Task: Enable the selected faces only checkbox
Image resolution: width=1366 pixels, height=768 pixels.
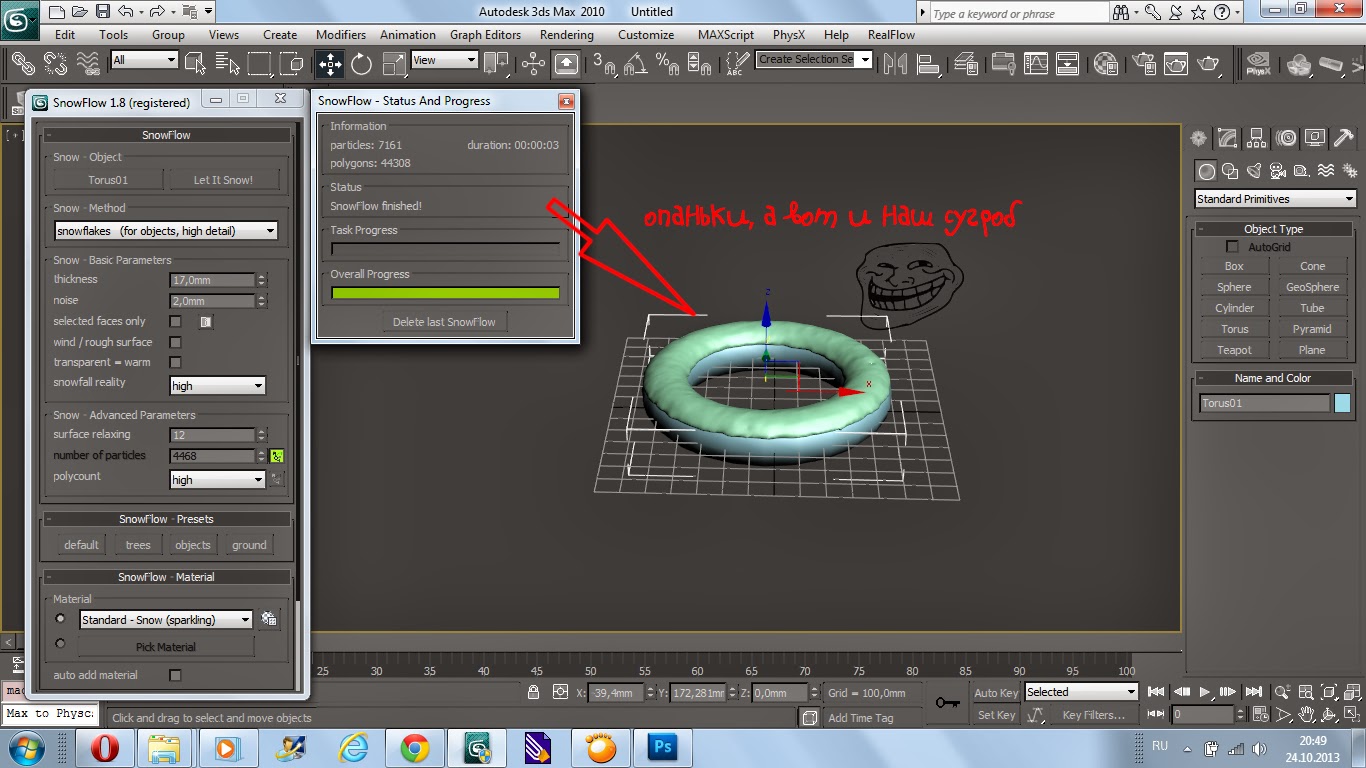Action: 176,321
